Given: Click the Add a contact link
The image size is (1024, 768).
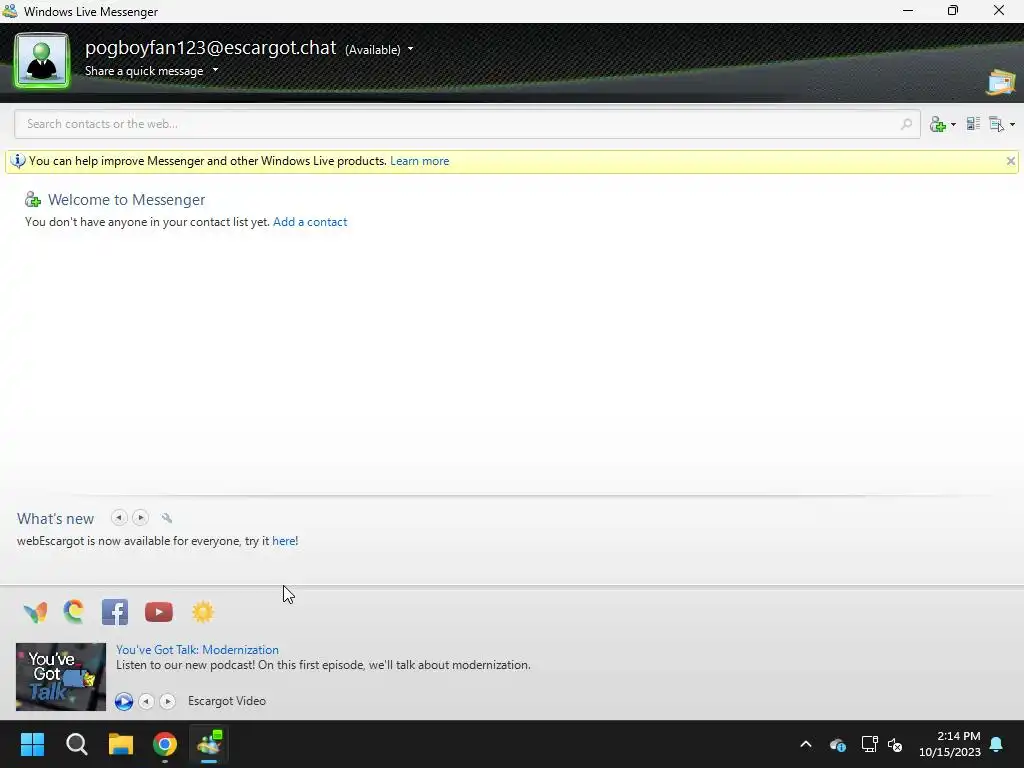Looking at the screenshot, I should coord(310,222).
